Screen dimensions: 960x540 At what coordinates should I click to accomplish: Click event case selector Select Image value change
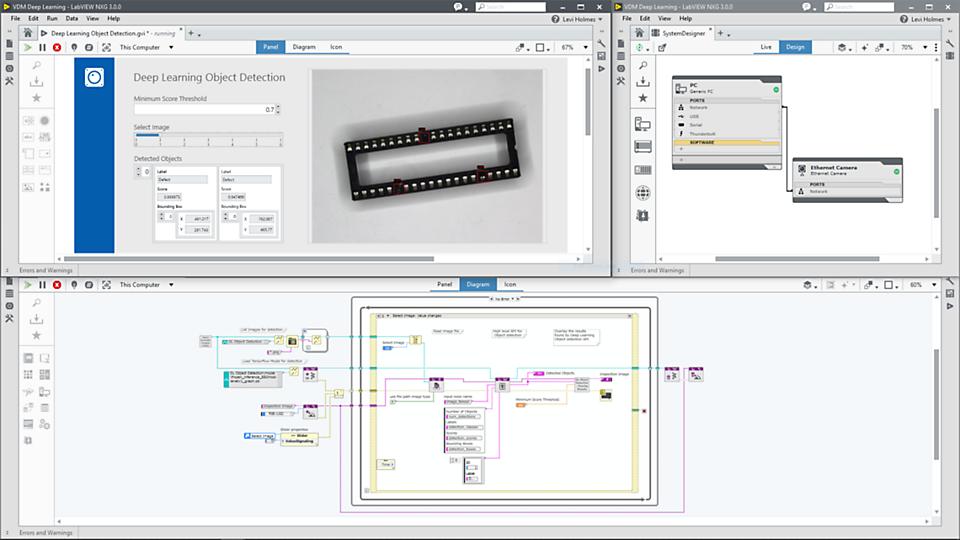[502, 316]
